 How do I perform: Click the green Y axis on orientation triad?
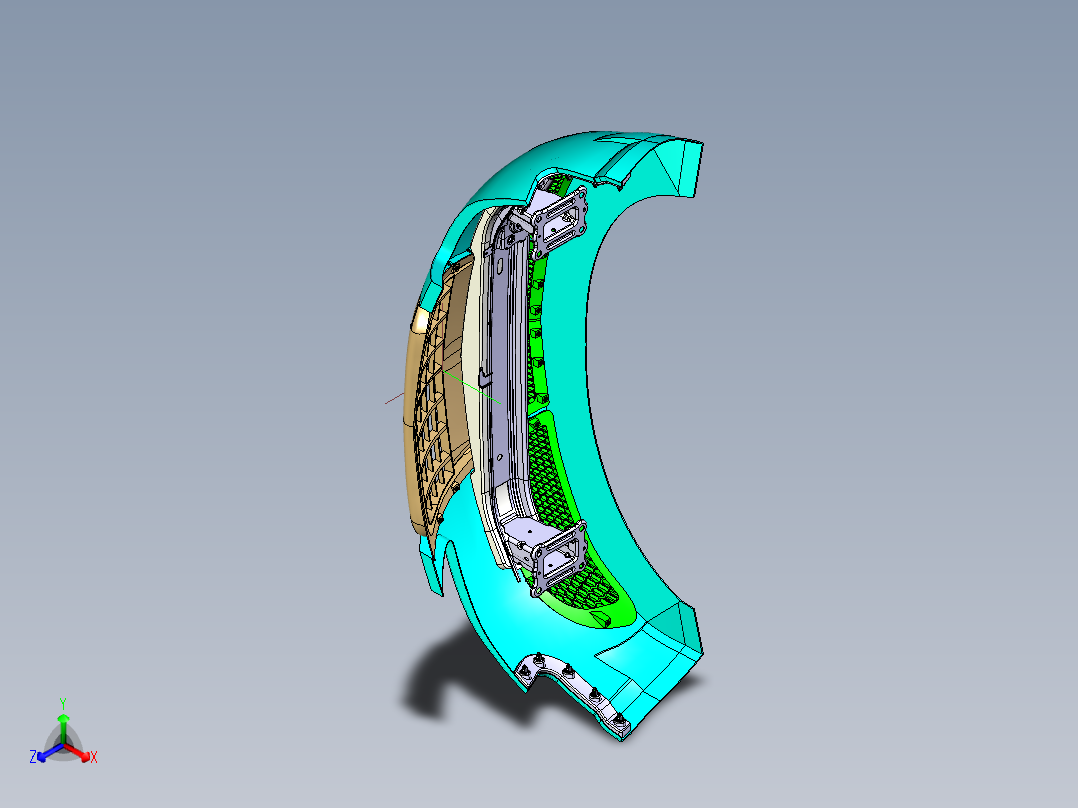click(x=63, y=722)
